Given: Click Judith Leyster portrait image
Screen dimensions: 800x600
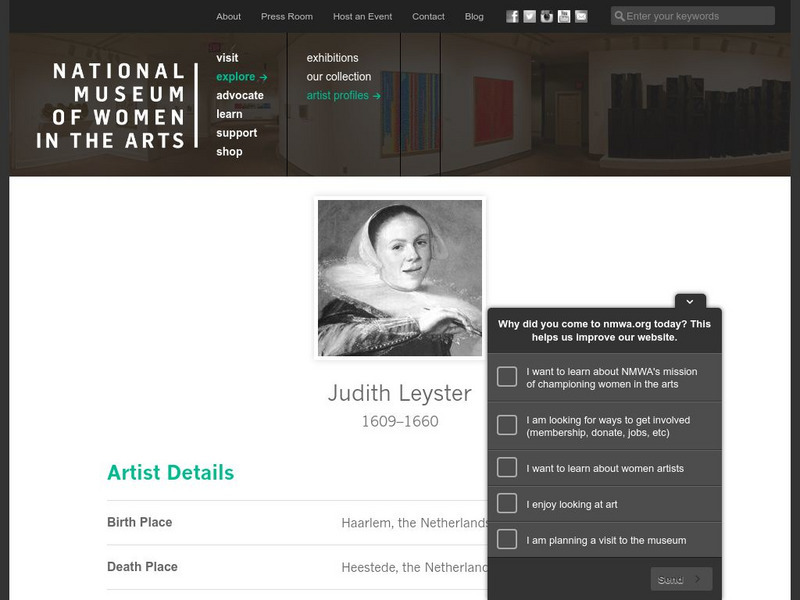Looking at the screenshot, I should click(399, 278).
